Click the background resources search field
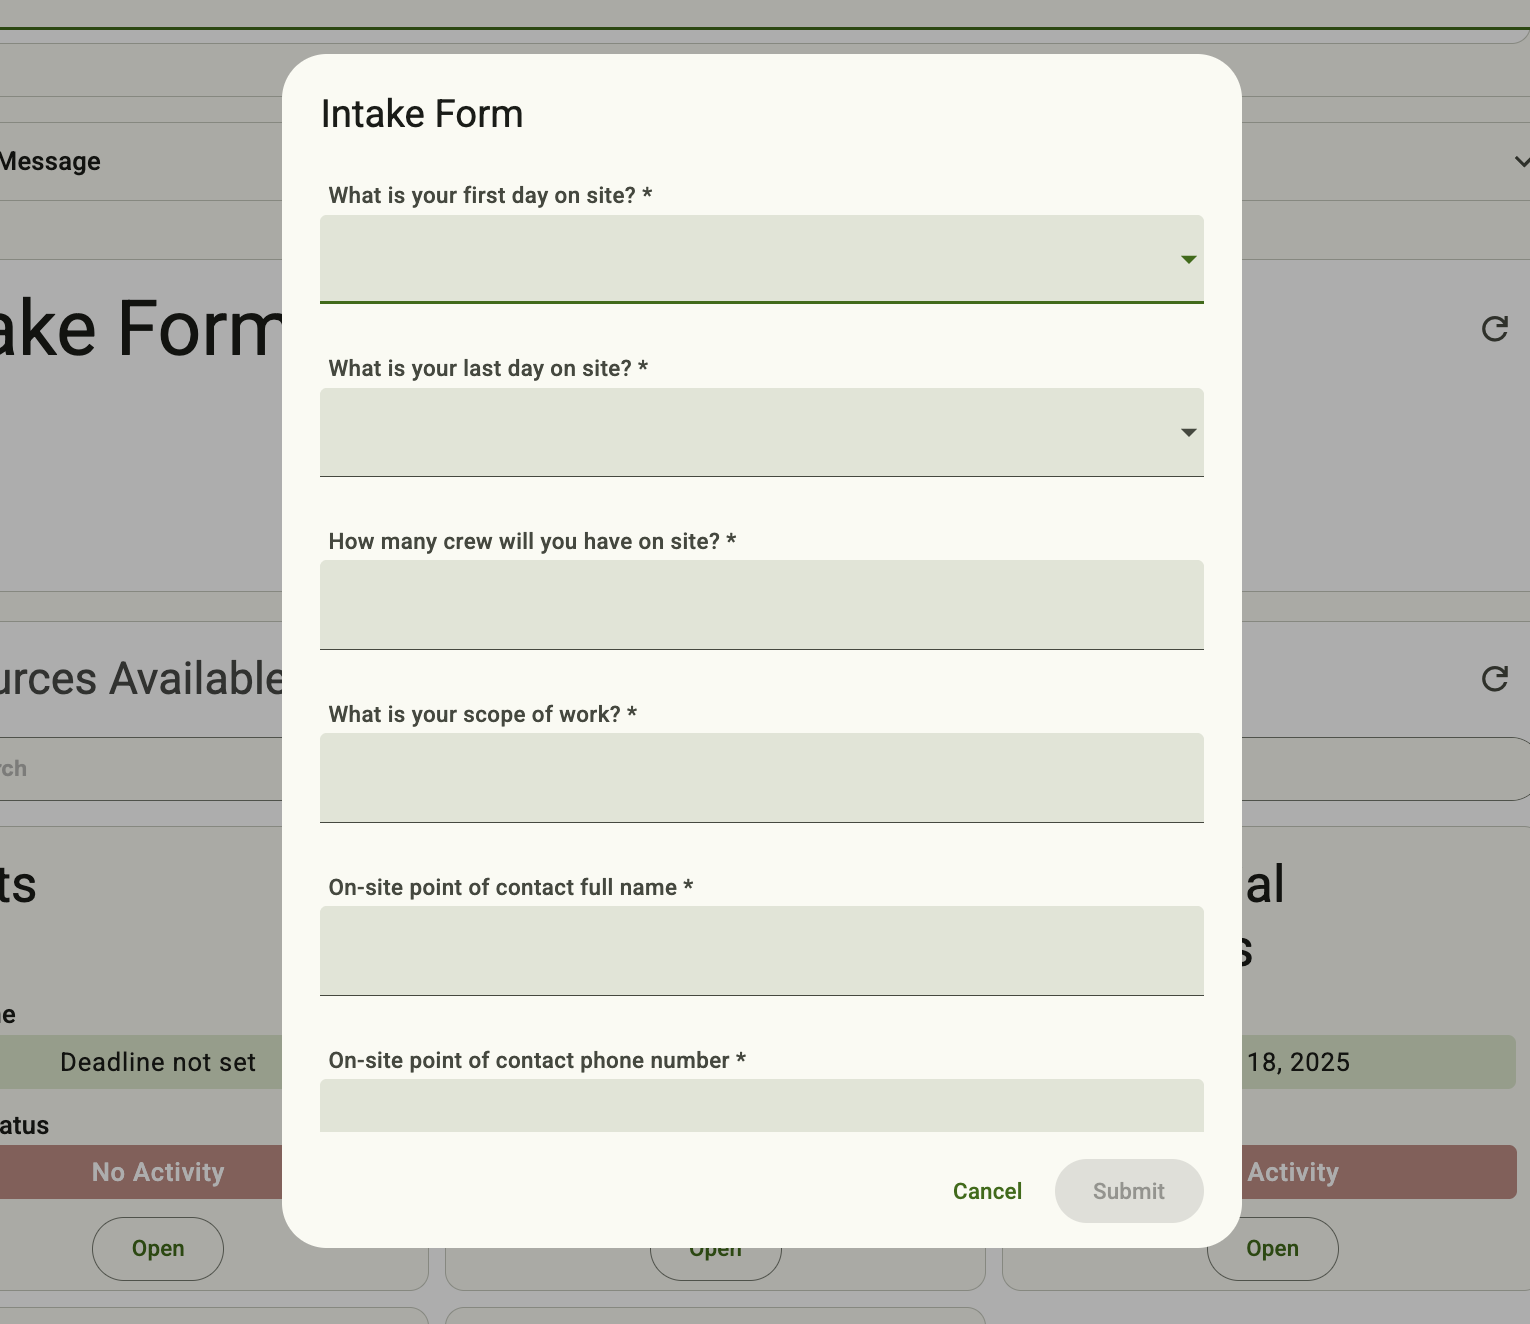The image size is (1530, 1324). (x=141, y=769)
